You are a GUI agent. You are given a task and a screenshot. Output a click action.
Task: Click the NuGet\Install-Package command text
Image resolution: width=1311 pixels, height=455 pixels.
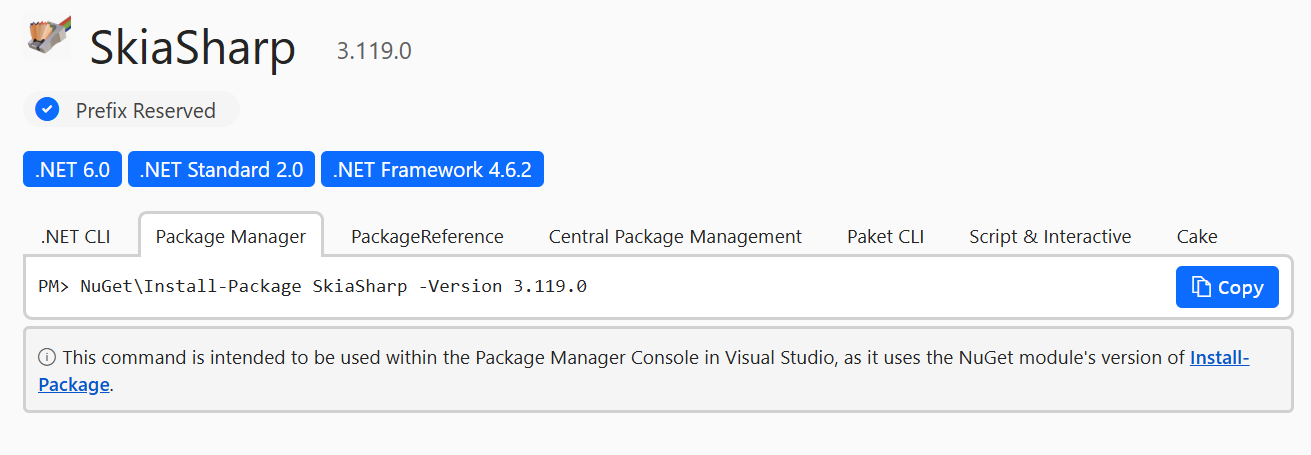(x=333, y=287)
